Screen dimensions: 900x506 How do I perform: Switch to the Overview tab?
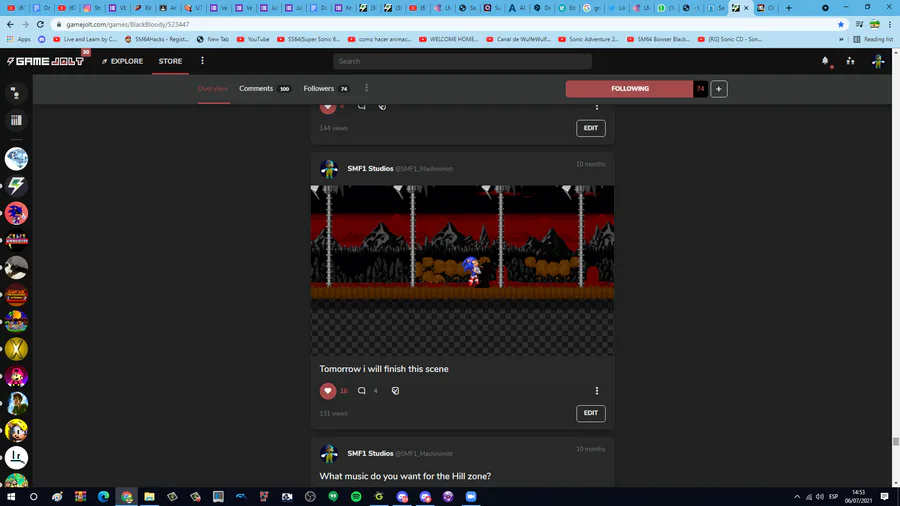tap(212, 88)
